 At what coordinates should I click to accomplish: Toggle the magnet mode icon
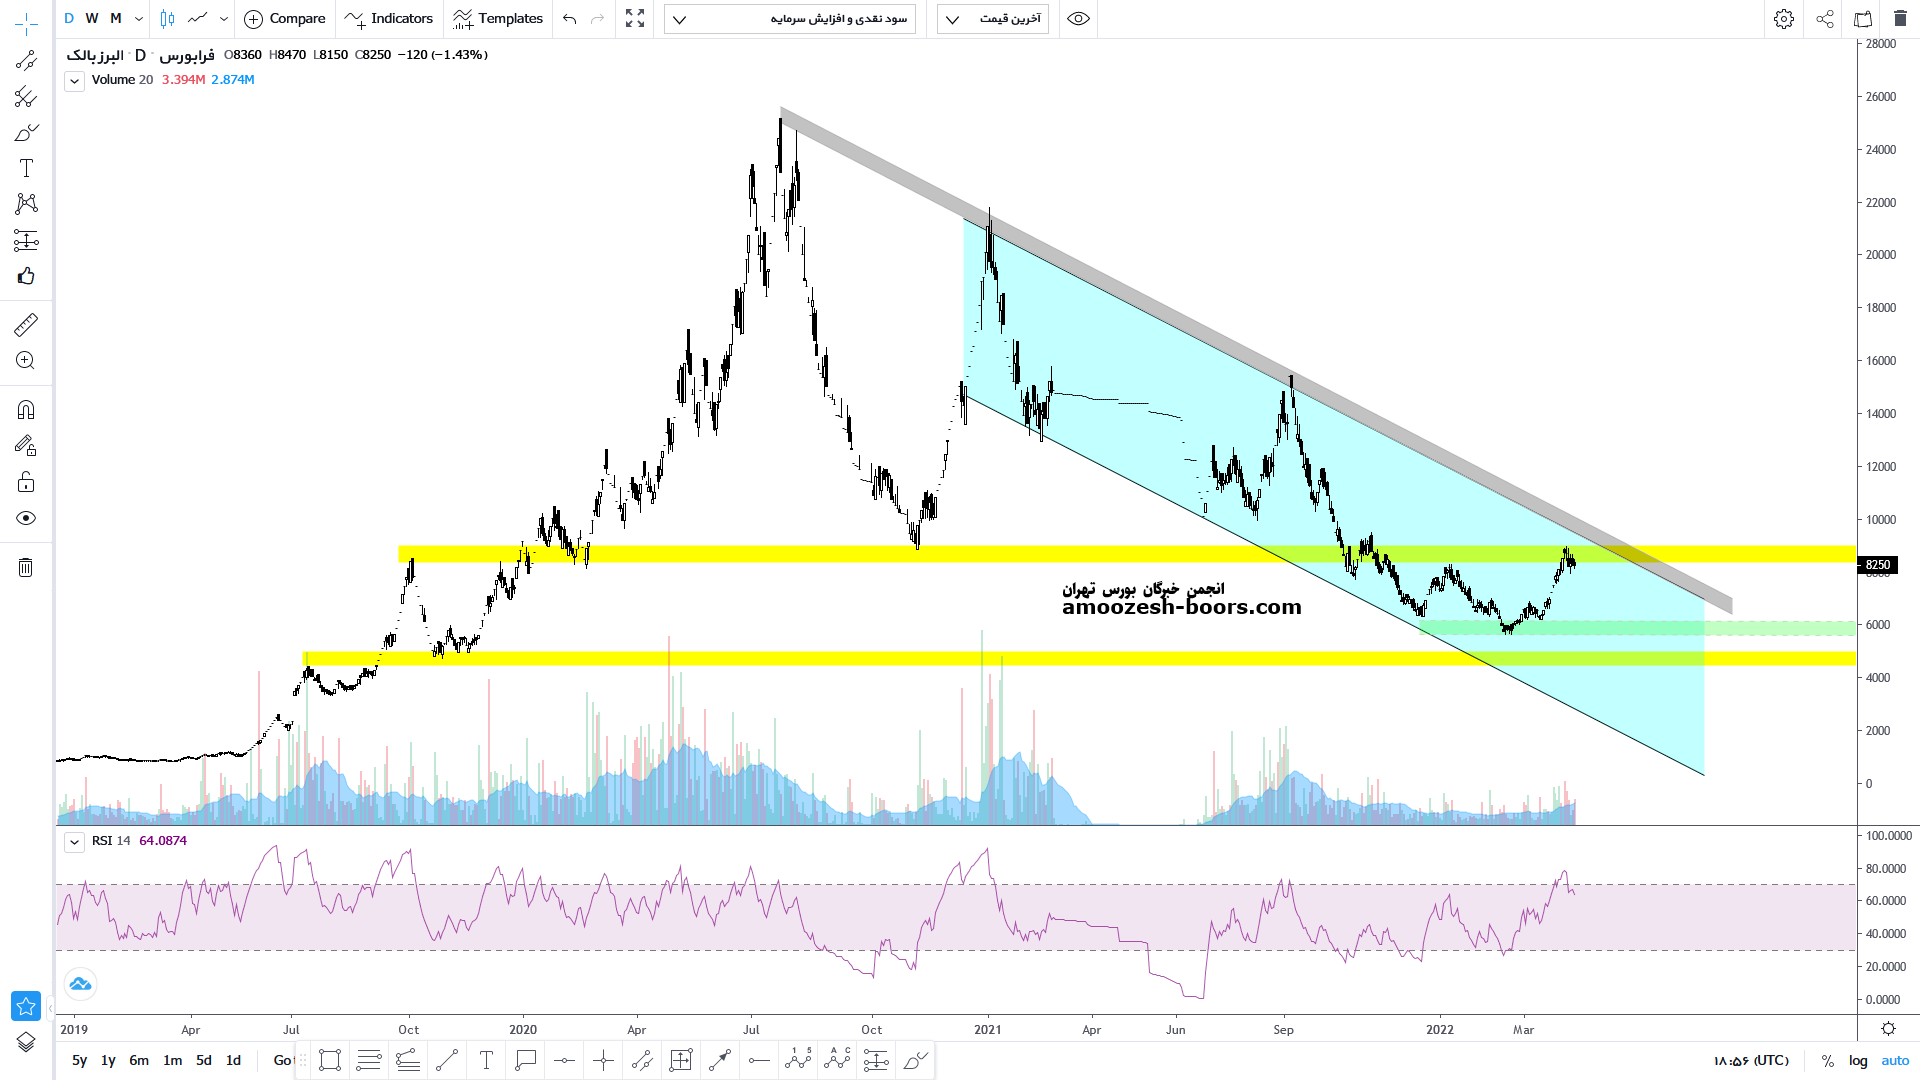click(x=26, y=410)
